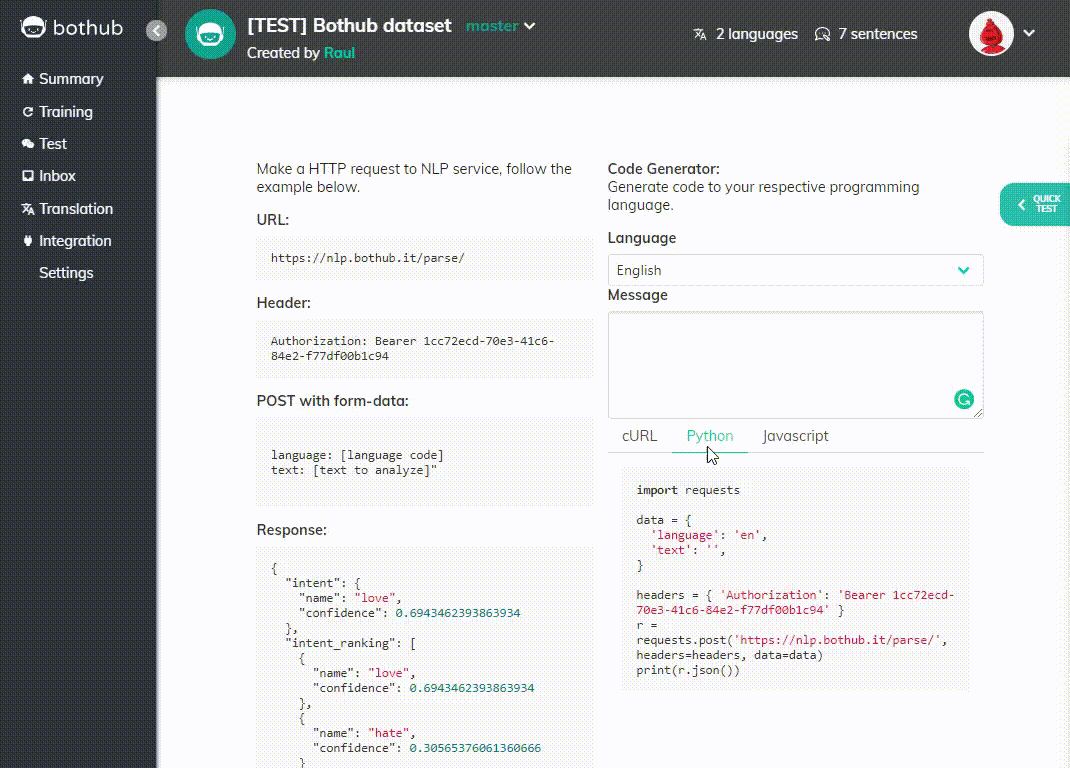Screen dimensions: 1070x768
Task: Open the Quick Test side panel
Action: point(1035,204)
